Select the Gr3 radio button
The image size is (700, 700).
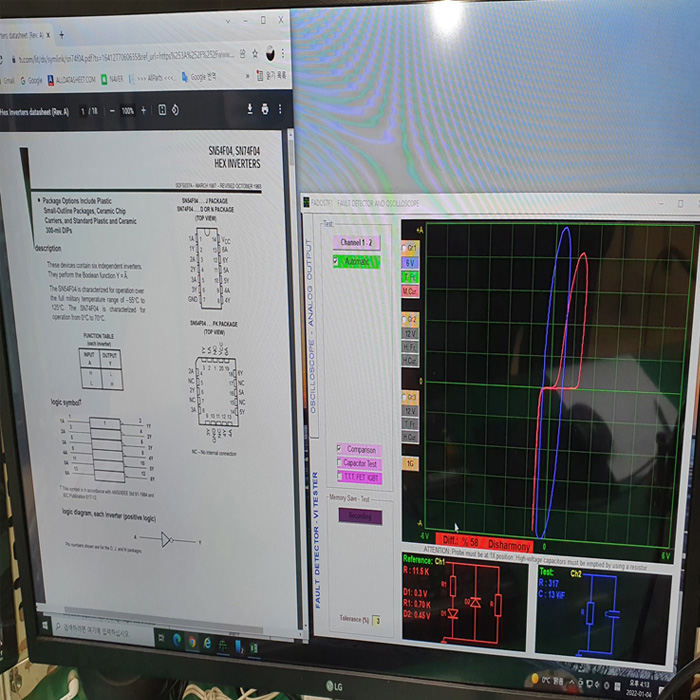pyautogui.click(x=404, y=397)
